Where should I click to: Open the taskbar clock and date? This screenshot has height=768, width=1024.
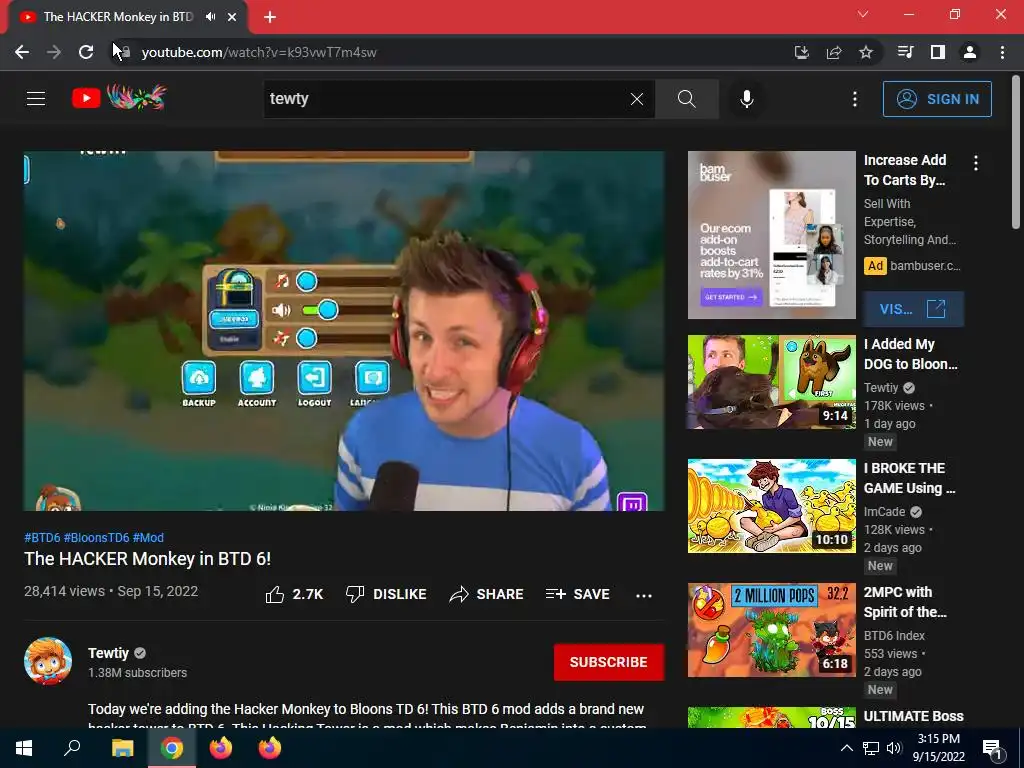(938, 748)
